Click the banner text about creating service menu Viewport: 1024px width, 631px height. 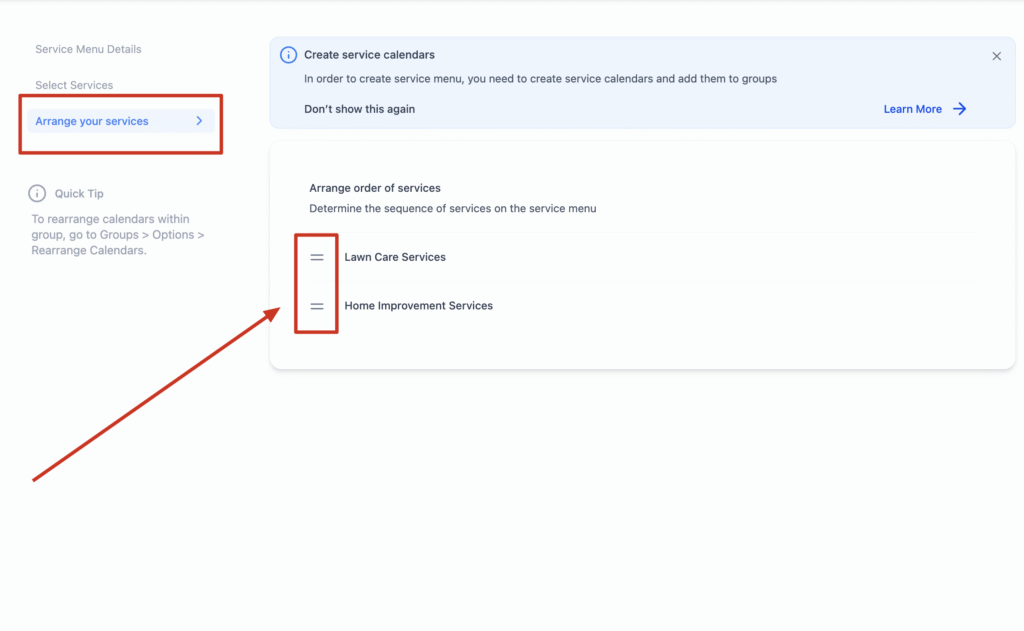pos(540,78)
